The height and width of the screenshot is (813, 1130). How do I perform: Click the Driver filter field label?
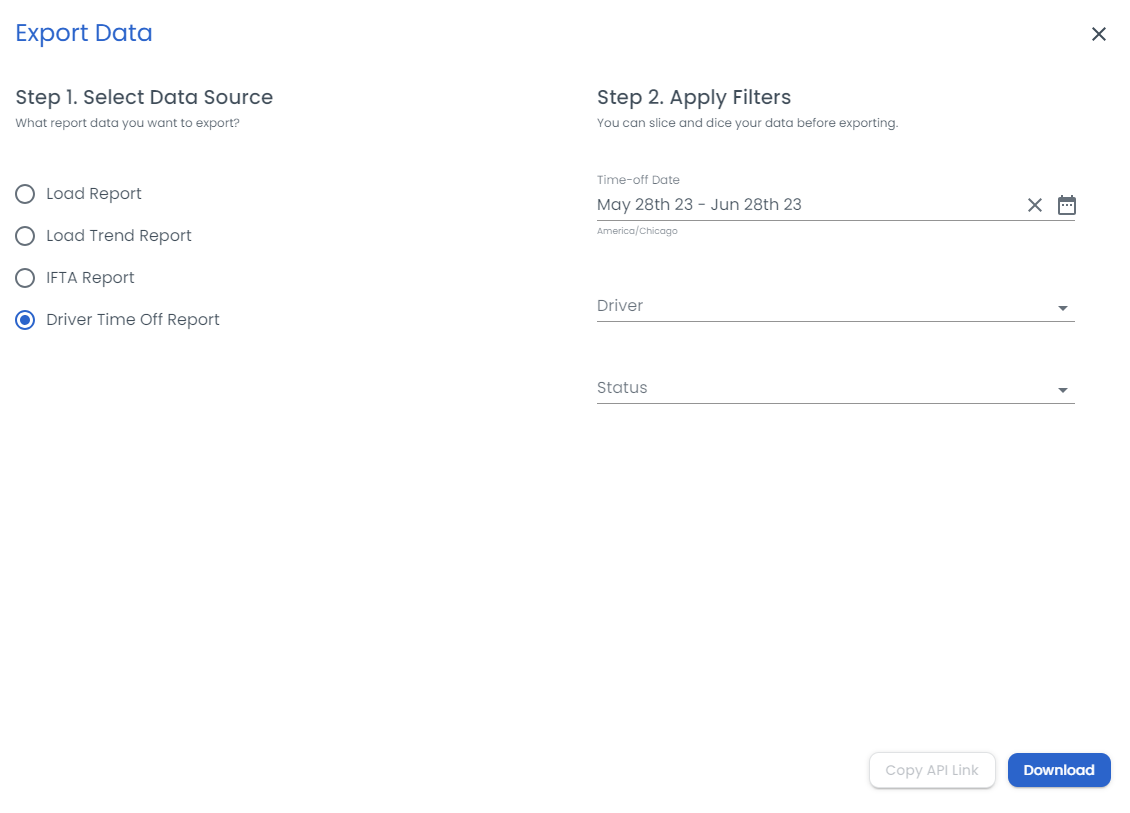click(x=620, y=306)
